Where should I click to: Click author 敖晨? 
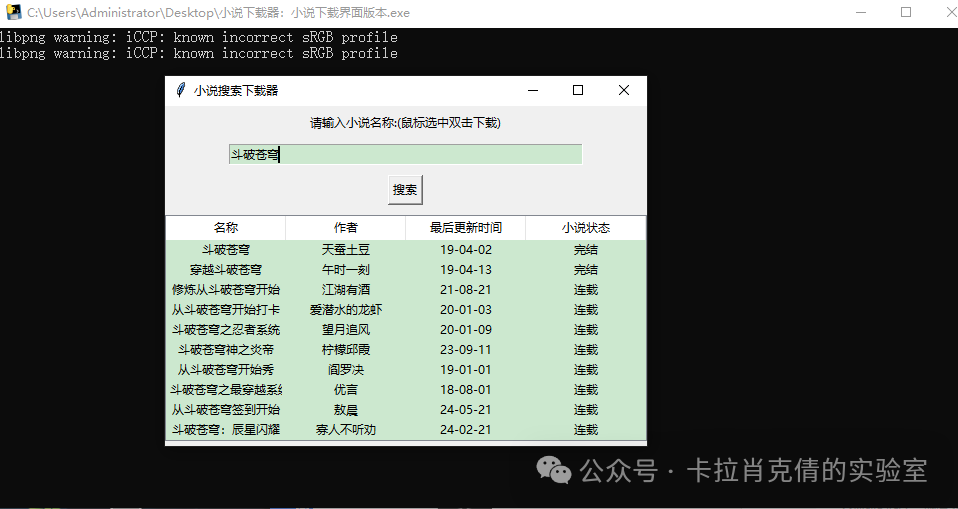[x=345, y=410]
